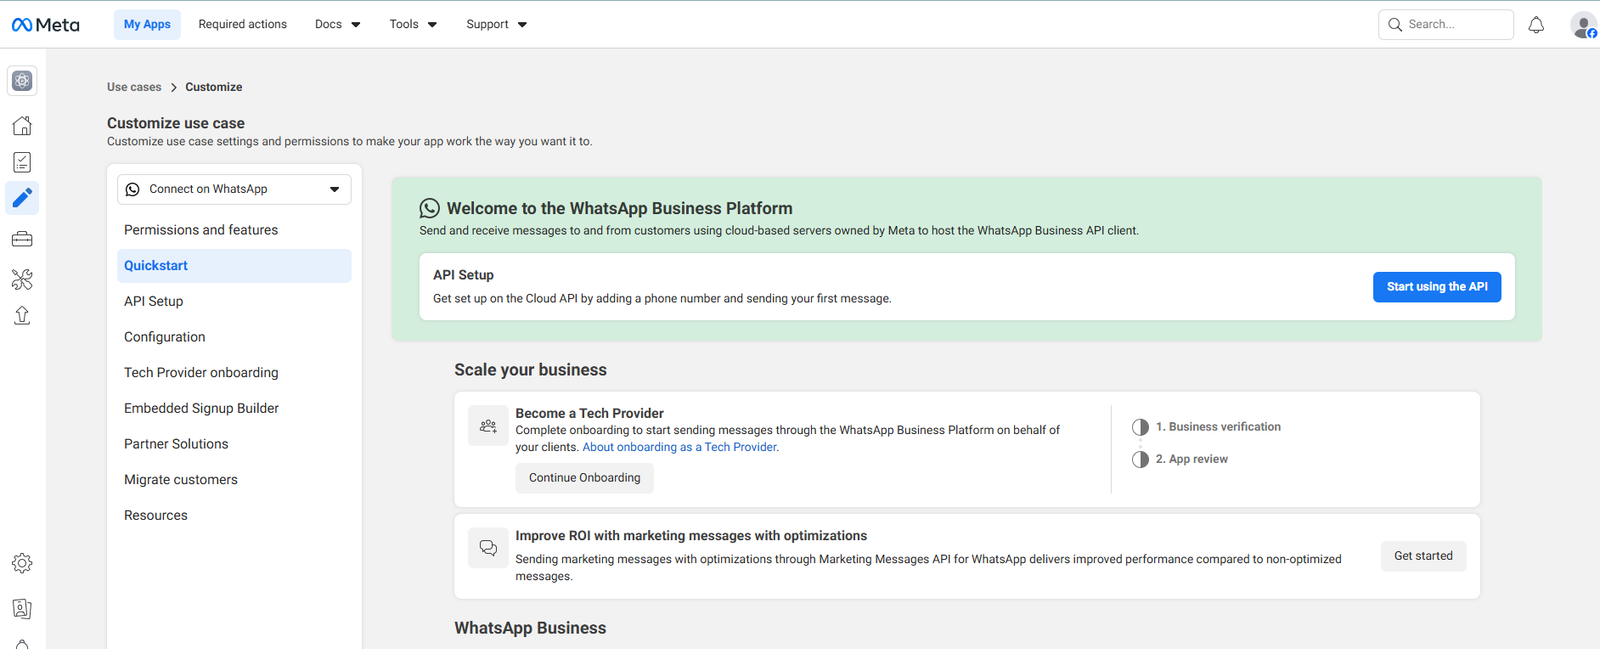
Task: Open notifications bell icon
Action: (1536, 25)
